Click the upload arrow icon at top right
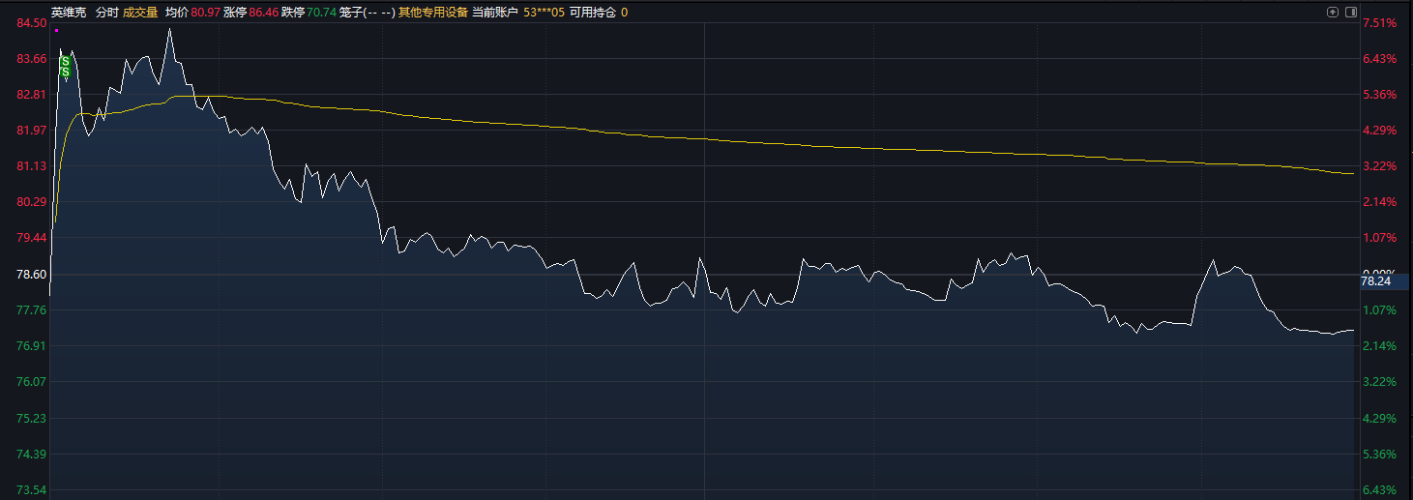 point(1332,12)
